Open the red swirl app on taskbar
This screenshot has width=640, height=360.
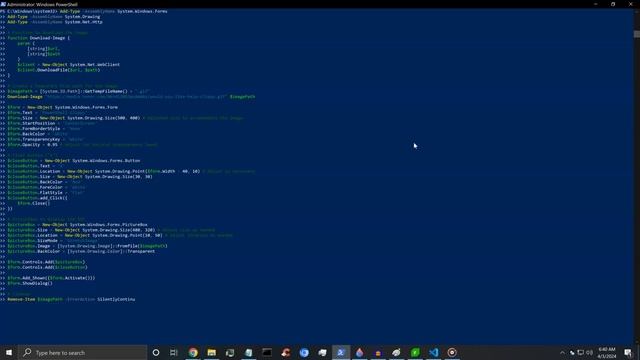(286, 352)
